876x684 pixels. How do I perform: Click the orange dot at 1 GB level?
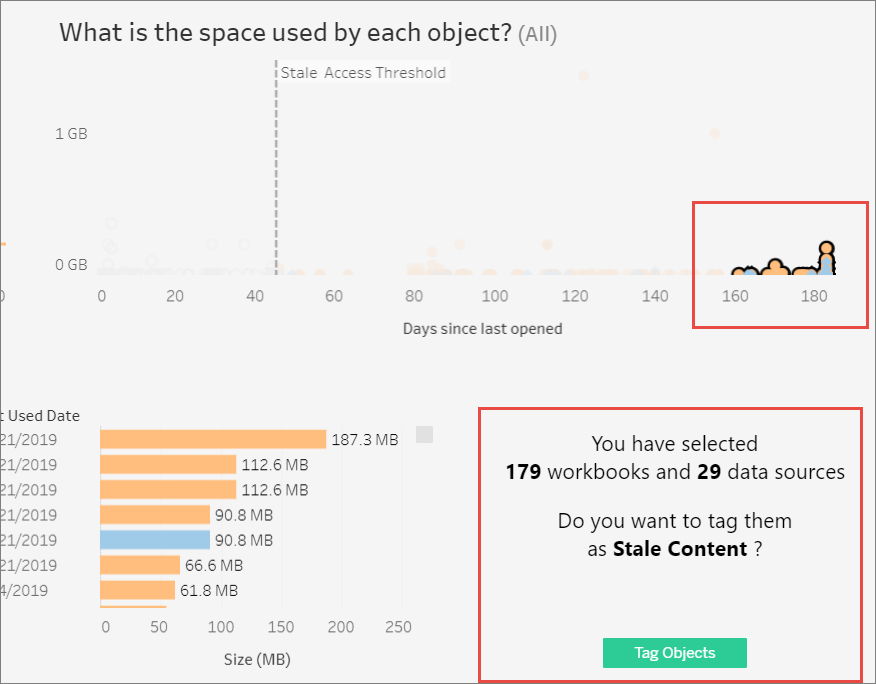[715, 133]
